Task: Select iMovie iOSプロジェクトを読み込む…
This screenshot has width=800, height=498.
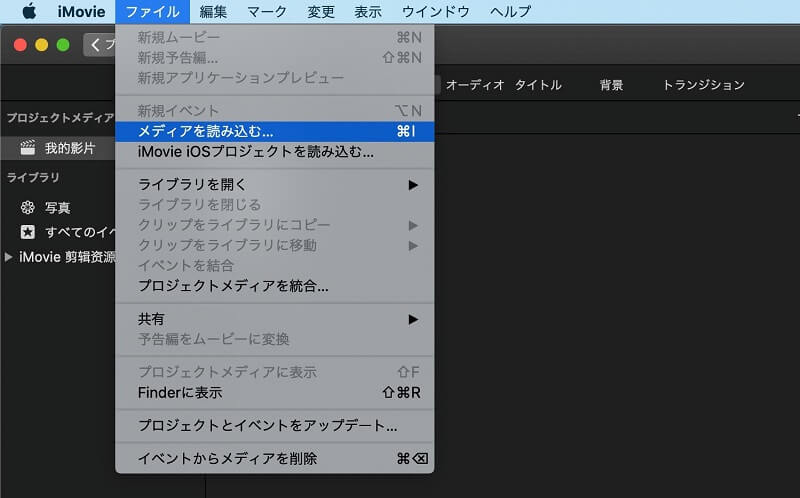Action: [x=275, y=152]
